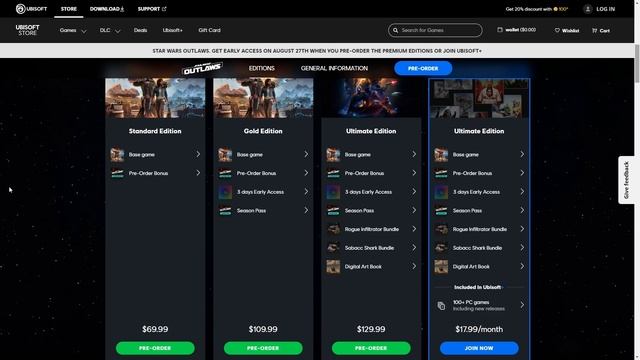Expand Gold Edition 3 days Early Access chevron

(x=306, y=191)
